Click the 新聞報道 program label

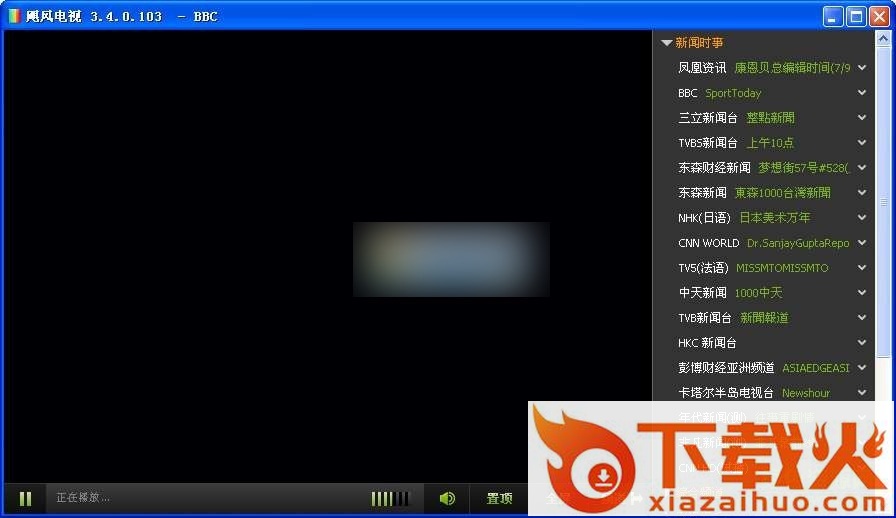click(764, 318)
